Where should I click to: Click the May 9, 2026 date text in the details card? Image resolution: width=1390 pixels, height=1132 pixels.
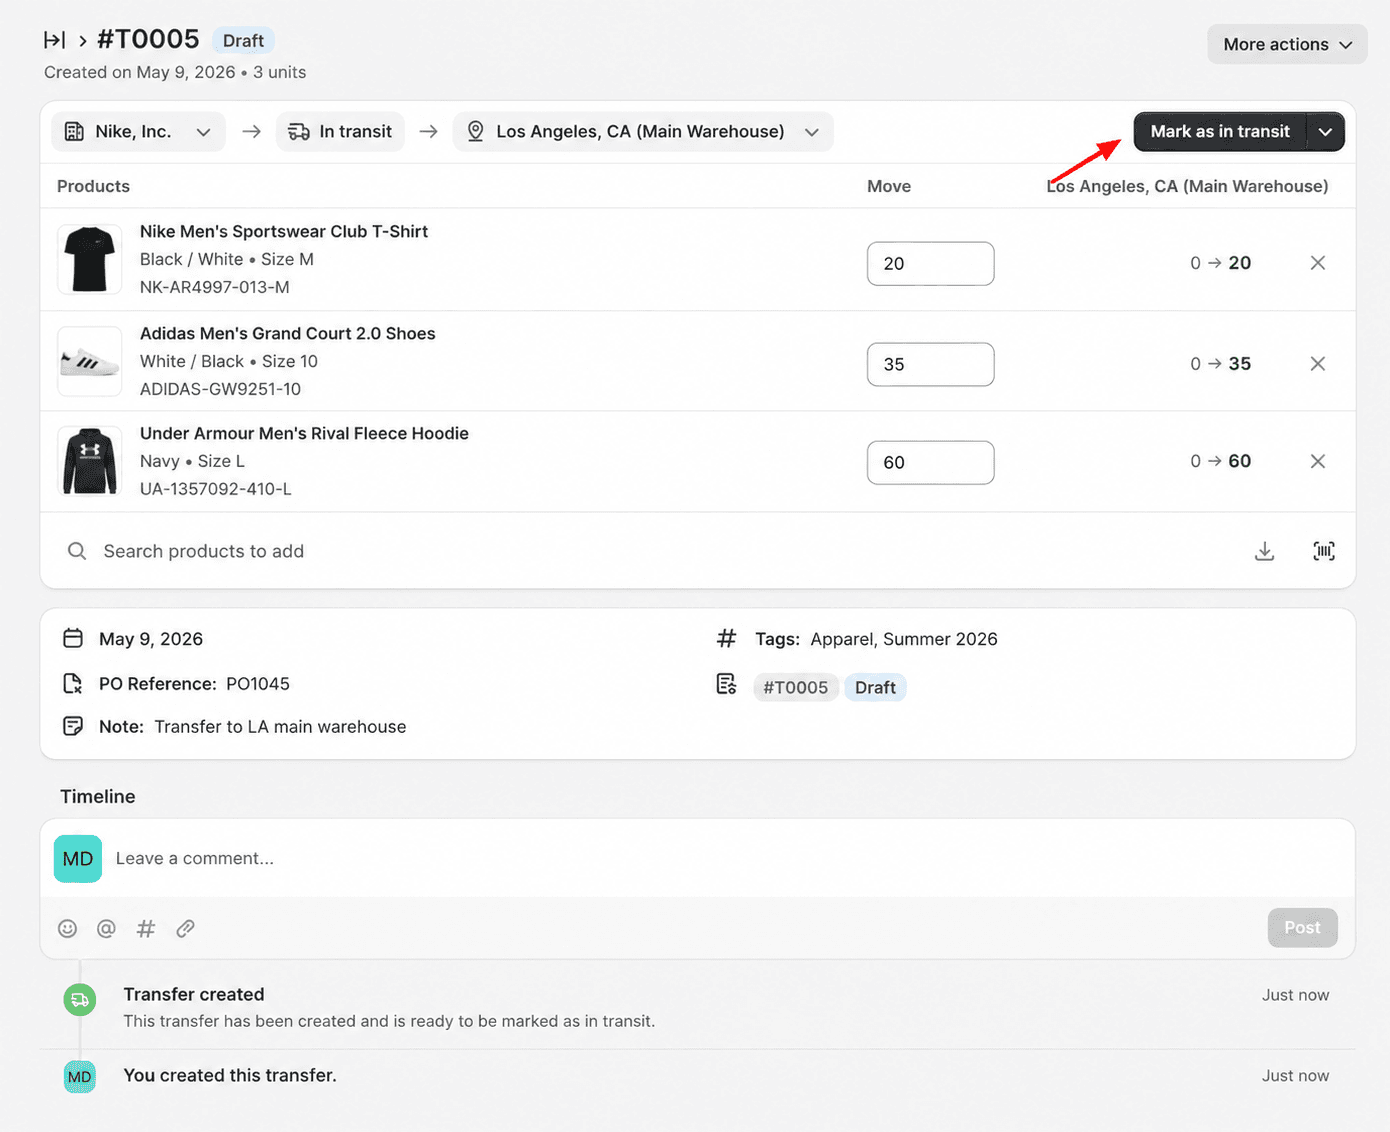[x=151, y=639]
